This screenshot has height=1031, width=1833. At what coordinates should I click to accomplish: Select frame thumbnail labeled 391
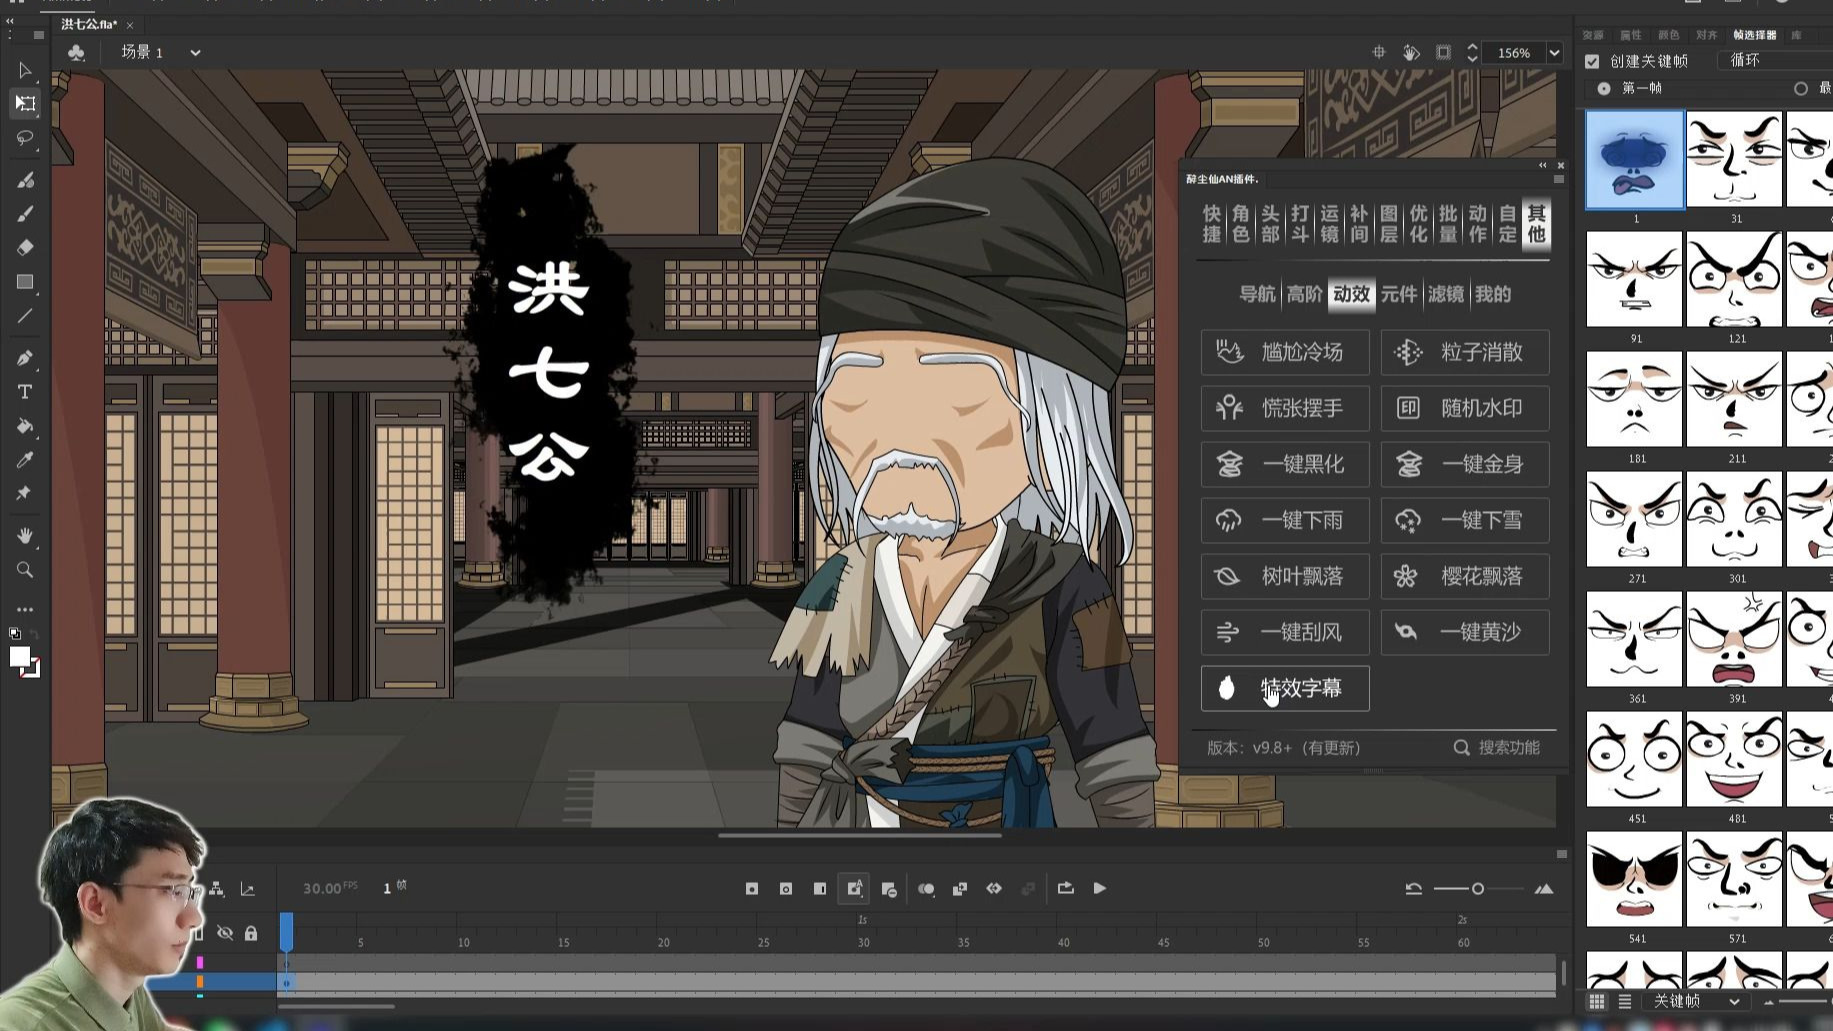tap(1735, 639)
